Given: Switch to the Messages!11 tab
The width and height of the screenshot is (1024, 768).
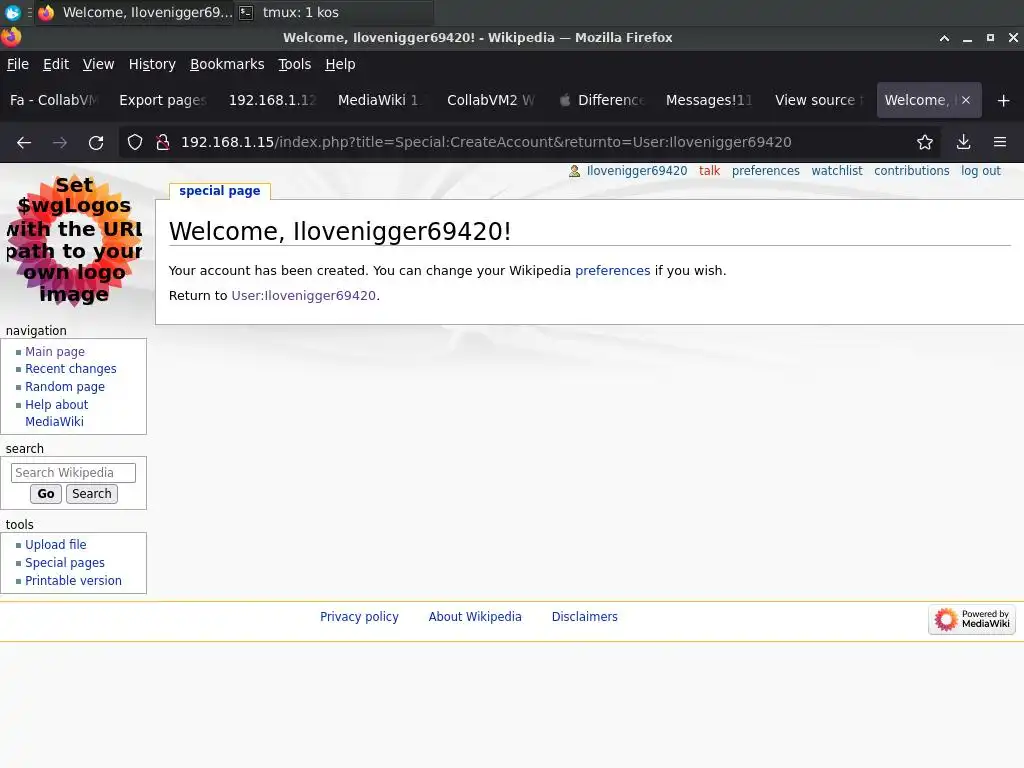Looking at the screenshot, I should (x=709, y=100).
